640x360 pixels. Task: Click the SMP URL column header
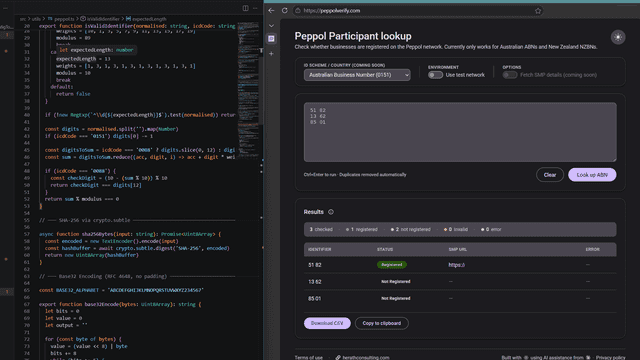(458, 249)
